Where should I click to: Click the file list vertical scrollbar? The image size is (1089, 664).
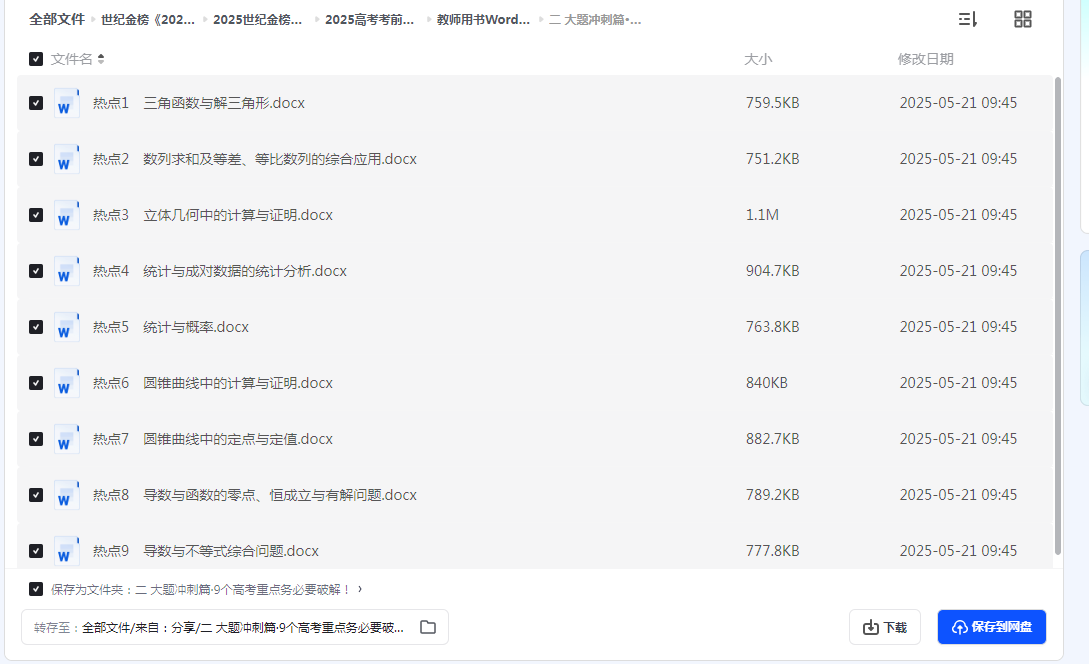click(1058, 315)
